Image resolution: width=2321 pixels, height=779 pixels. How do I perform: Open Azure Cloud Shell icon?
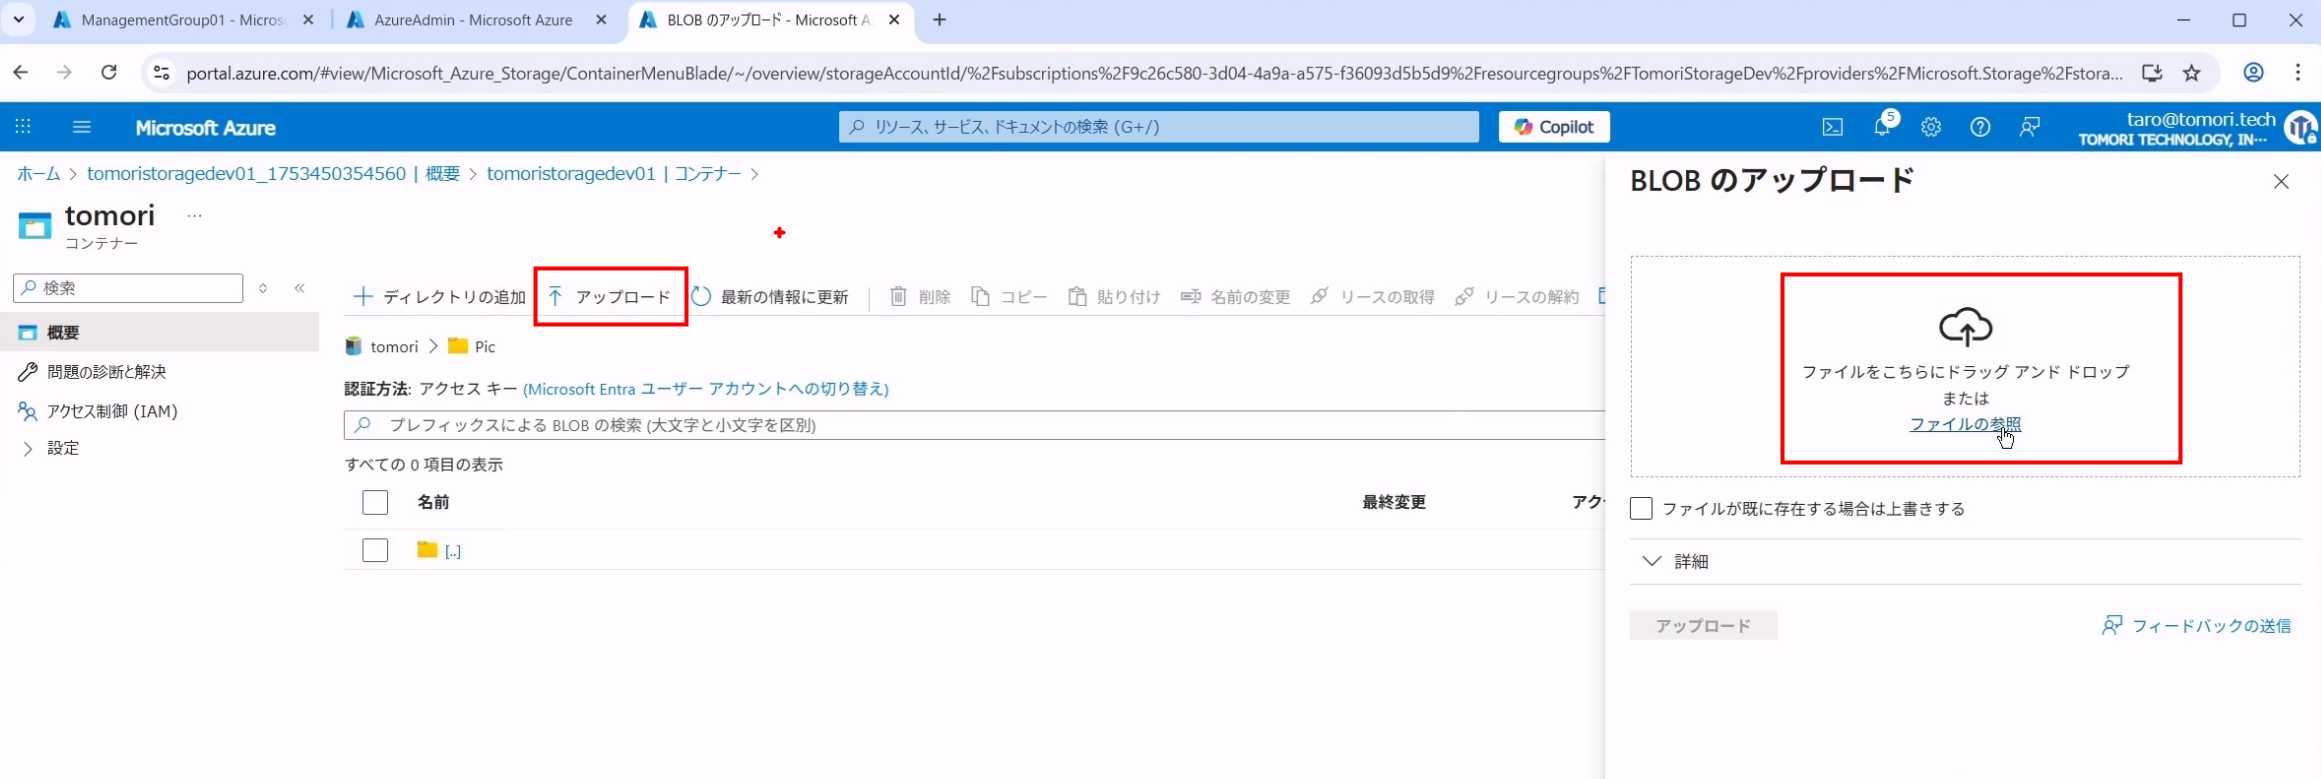click(x=1832, y=127)
